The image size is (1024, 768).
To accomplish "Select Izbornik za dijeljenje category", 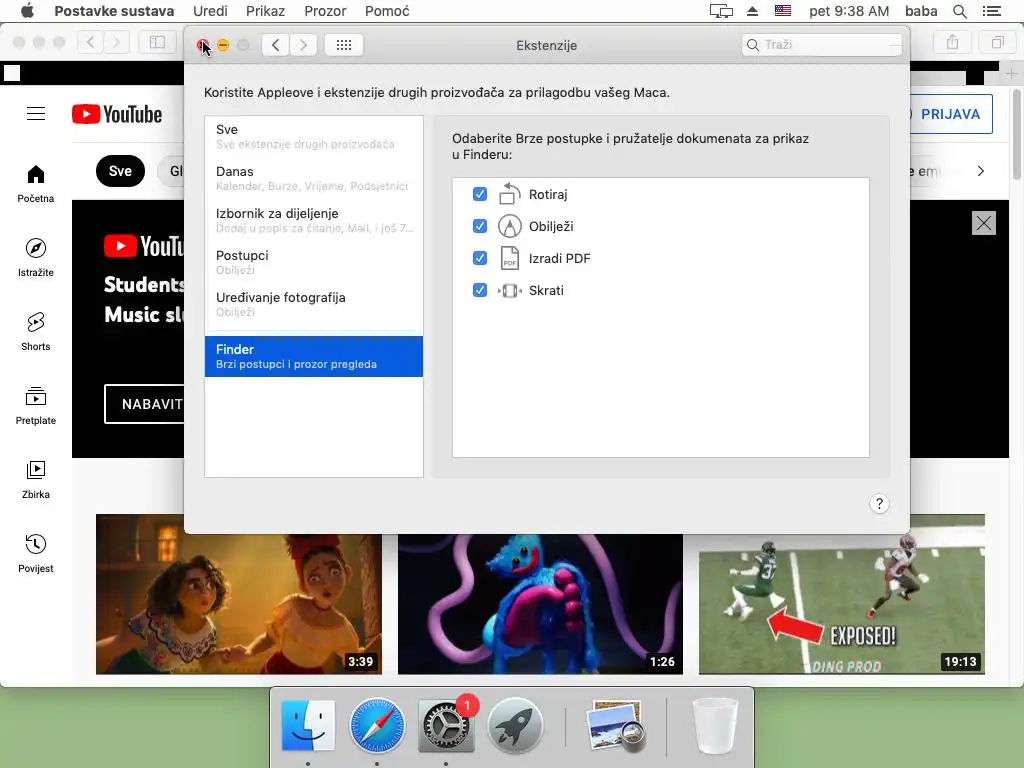I will 313,220.
